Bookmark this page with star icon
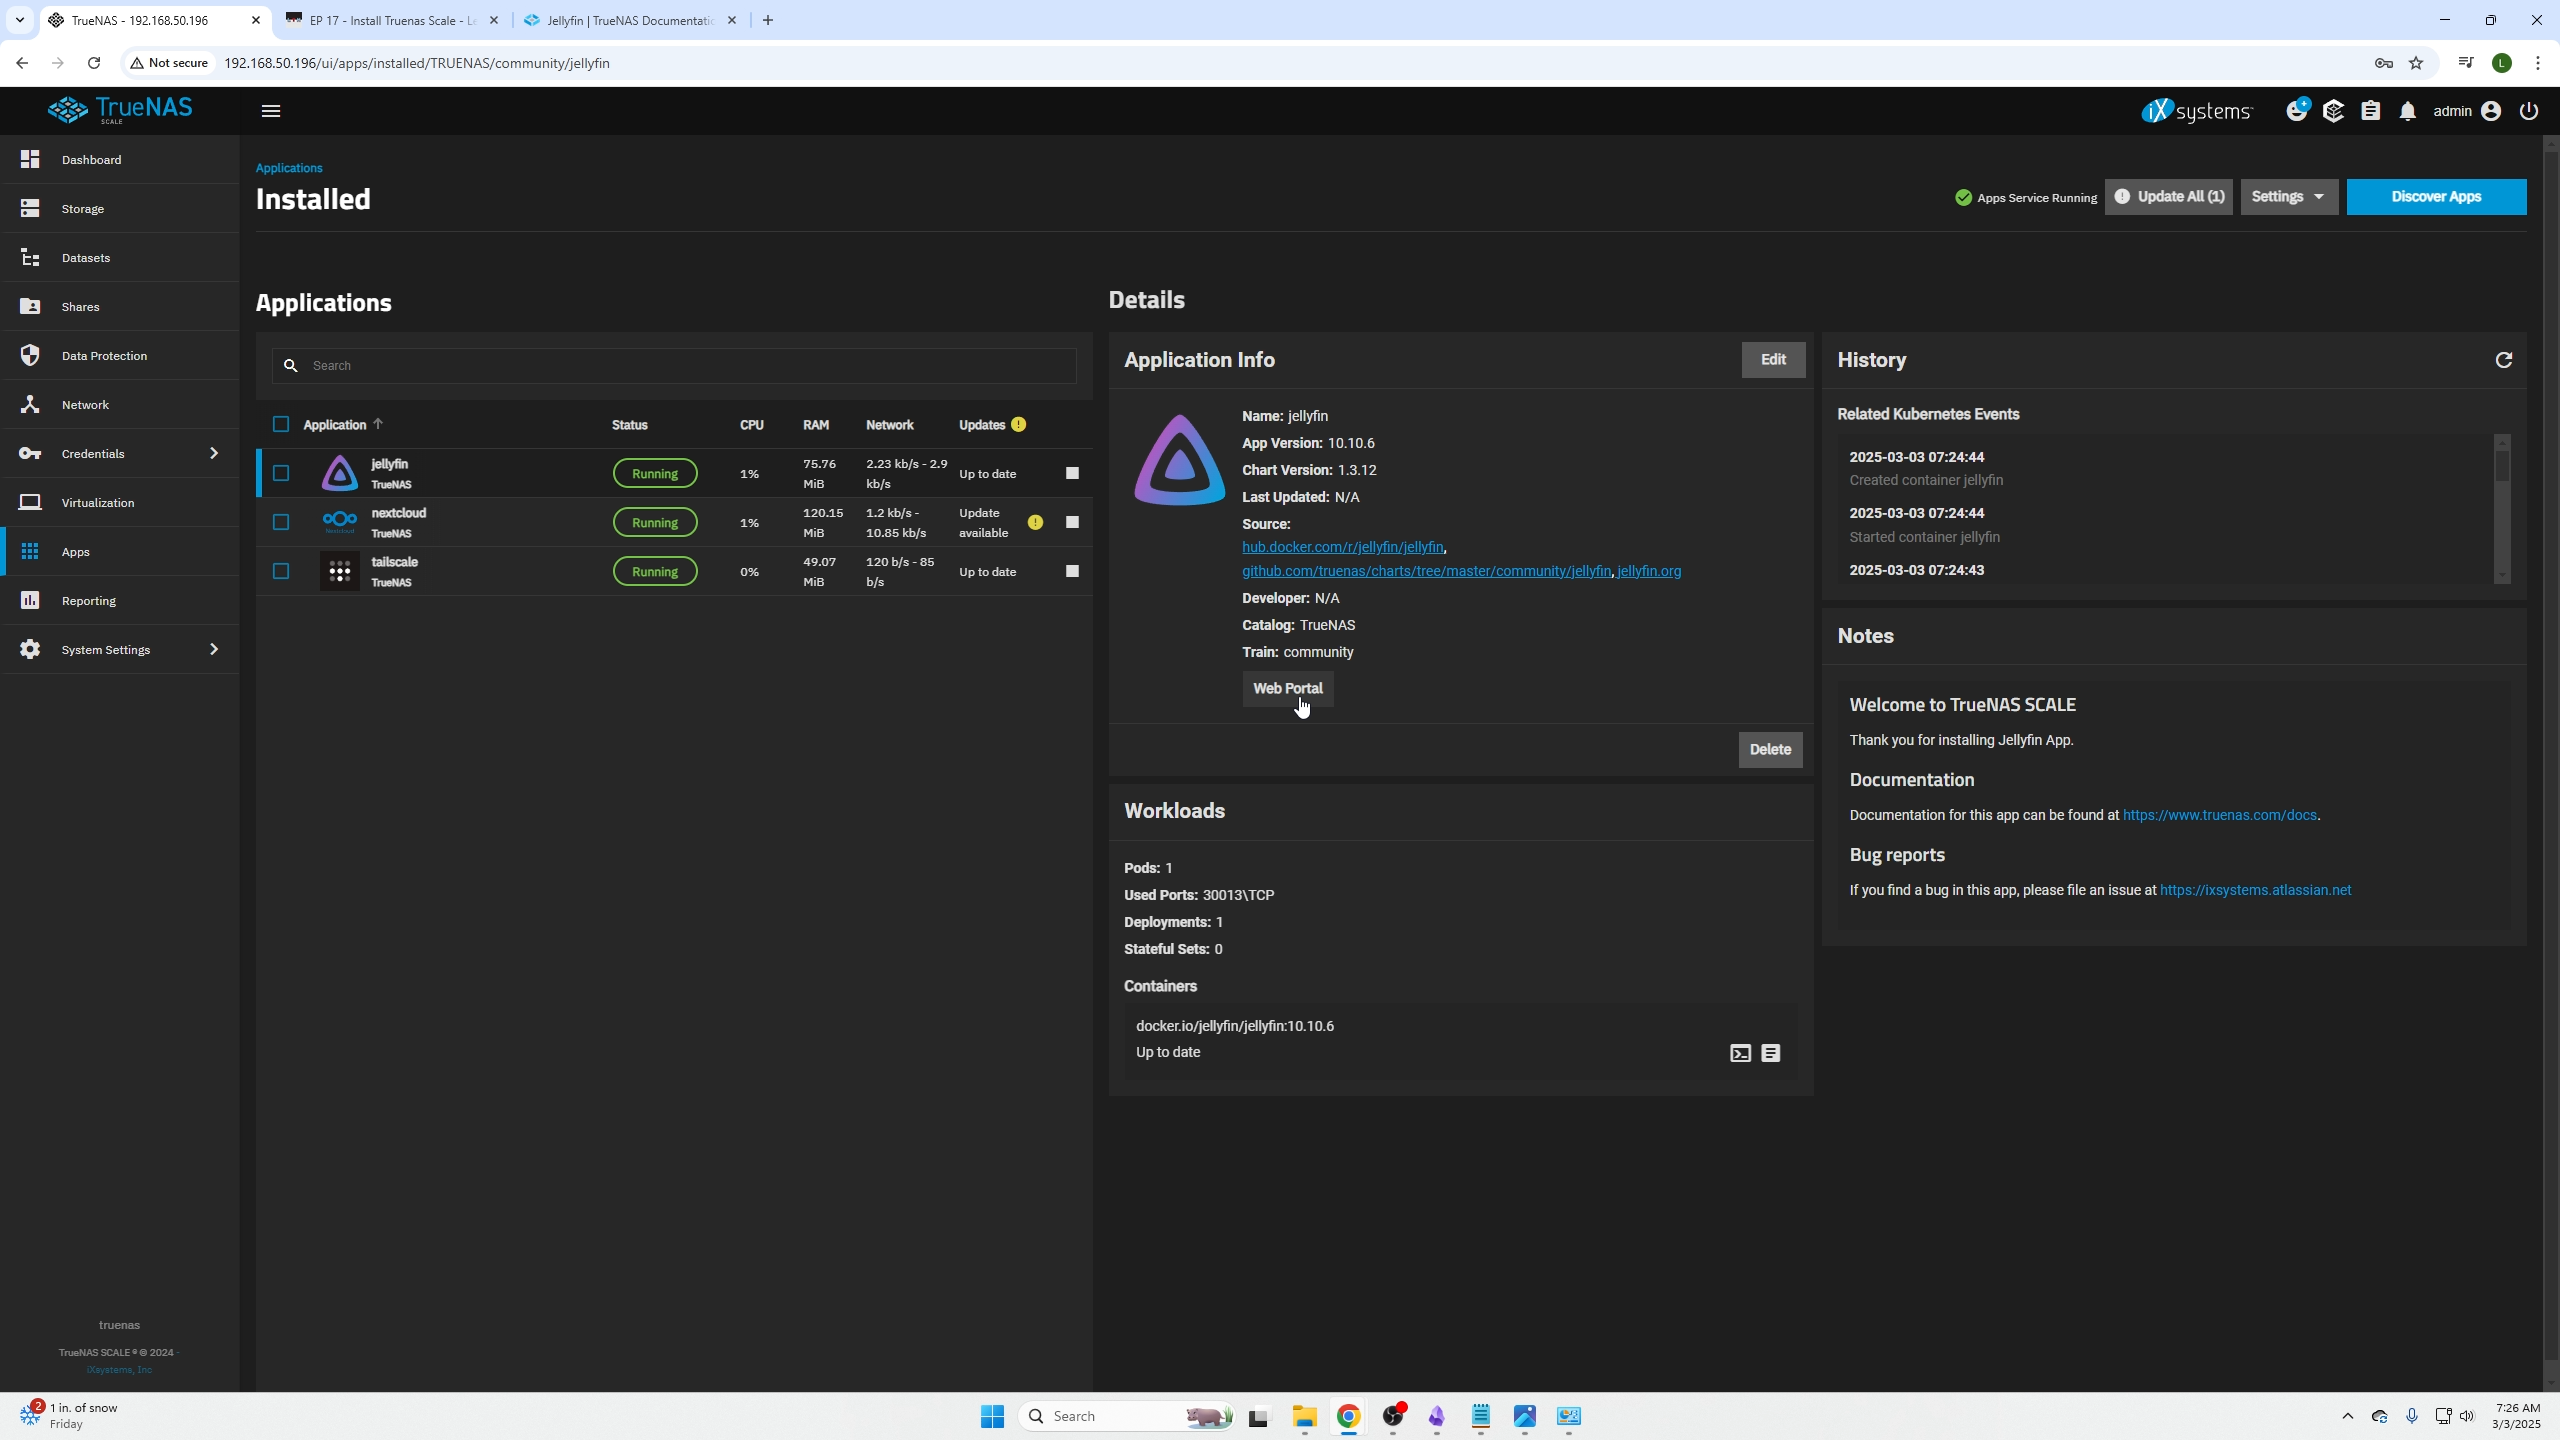2560x1440 pixels. tap(2416, 63)
